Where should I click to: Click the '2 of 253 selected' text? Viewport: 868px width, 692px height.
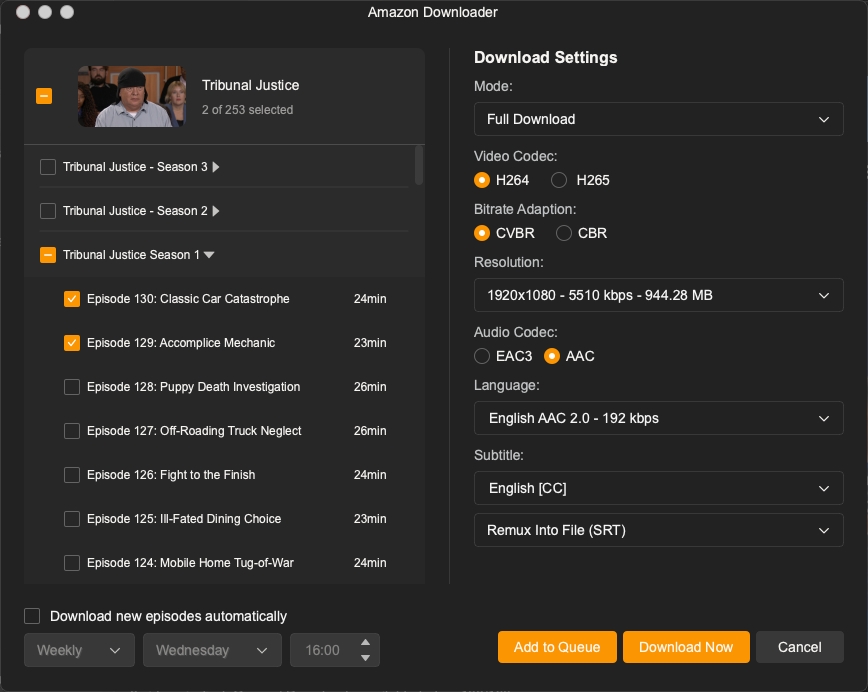pos(247,110)
